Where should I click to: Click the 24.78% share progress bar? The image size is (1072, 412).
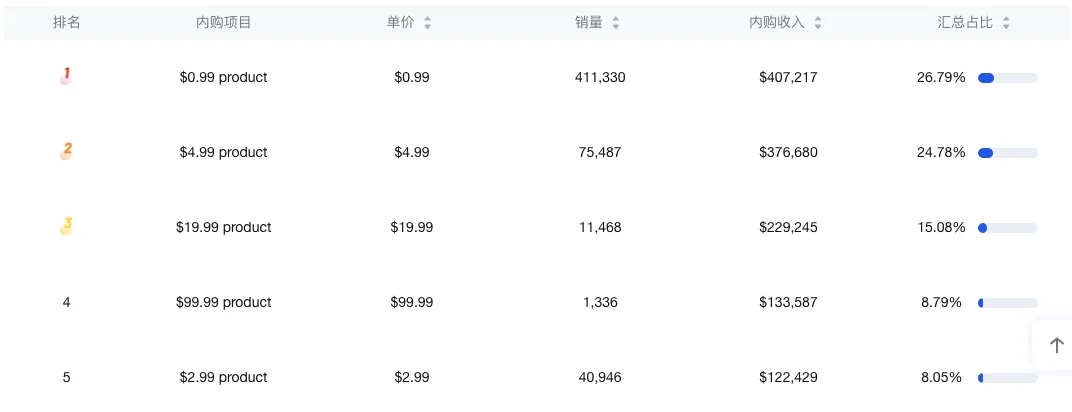pos(1007,153)
